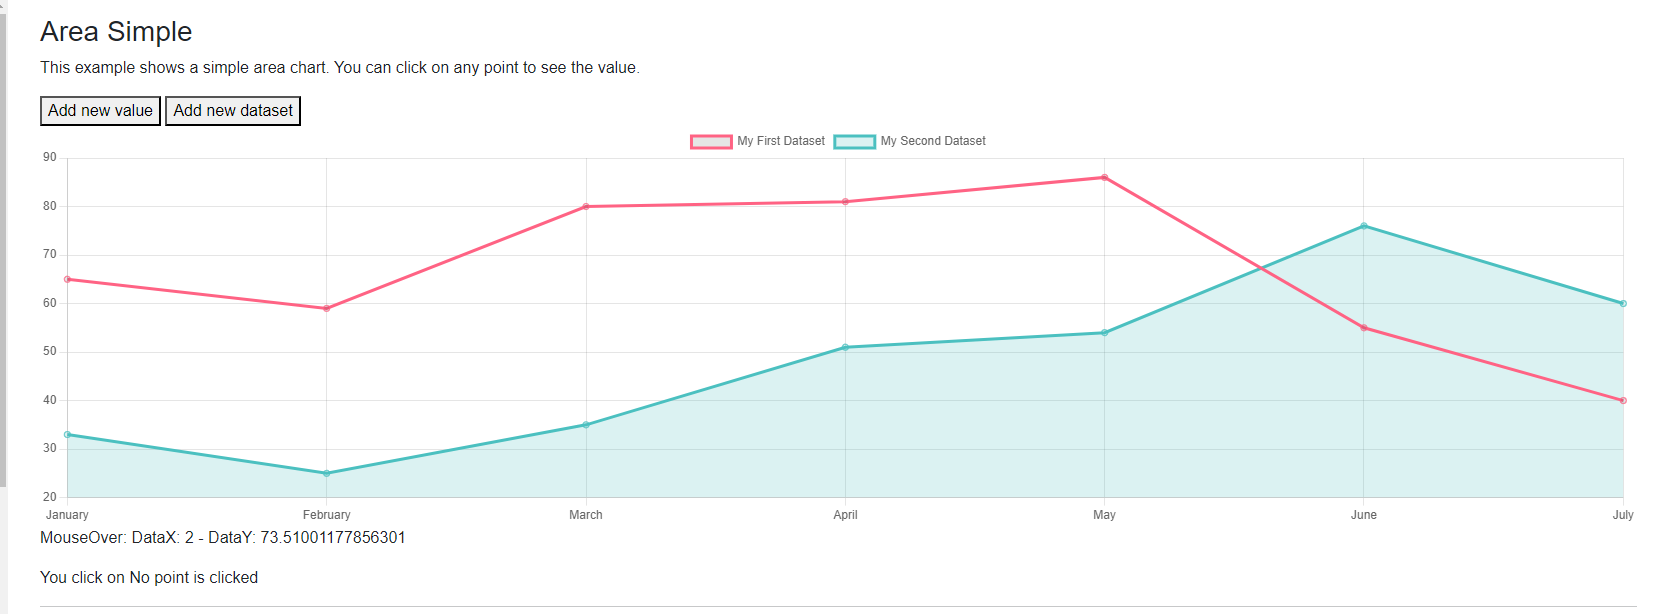Click the Add new dataset button
Viewport: 1654px width, 614px height.
click(233, 111)
